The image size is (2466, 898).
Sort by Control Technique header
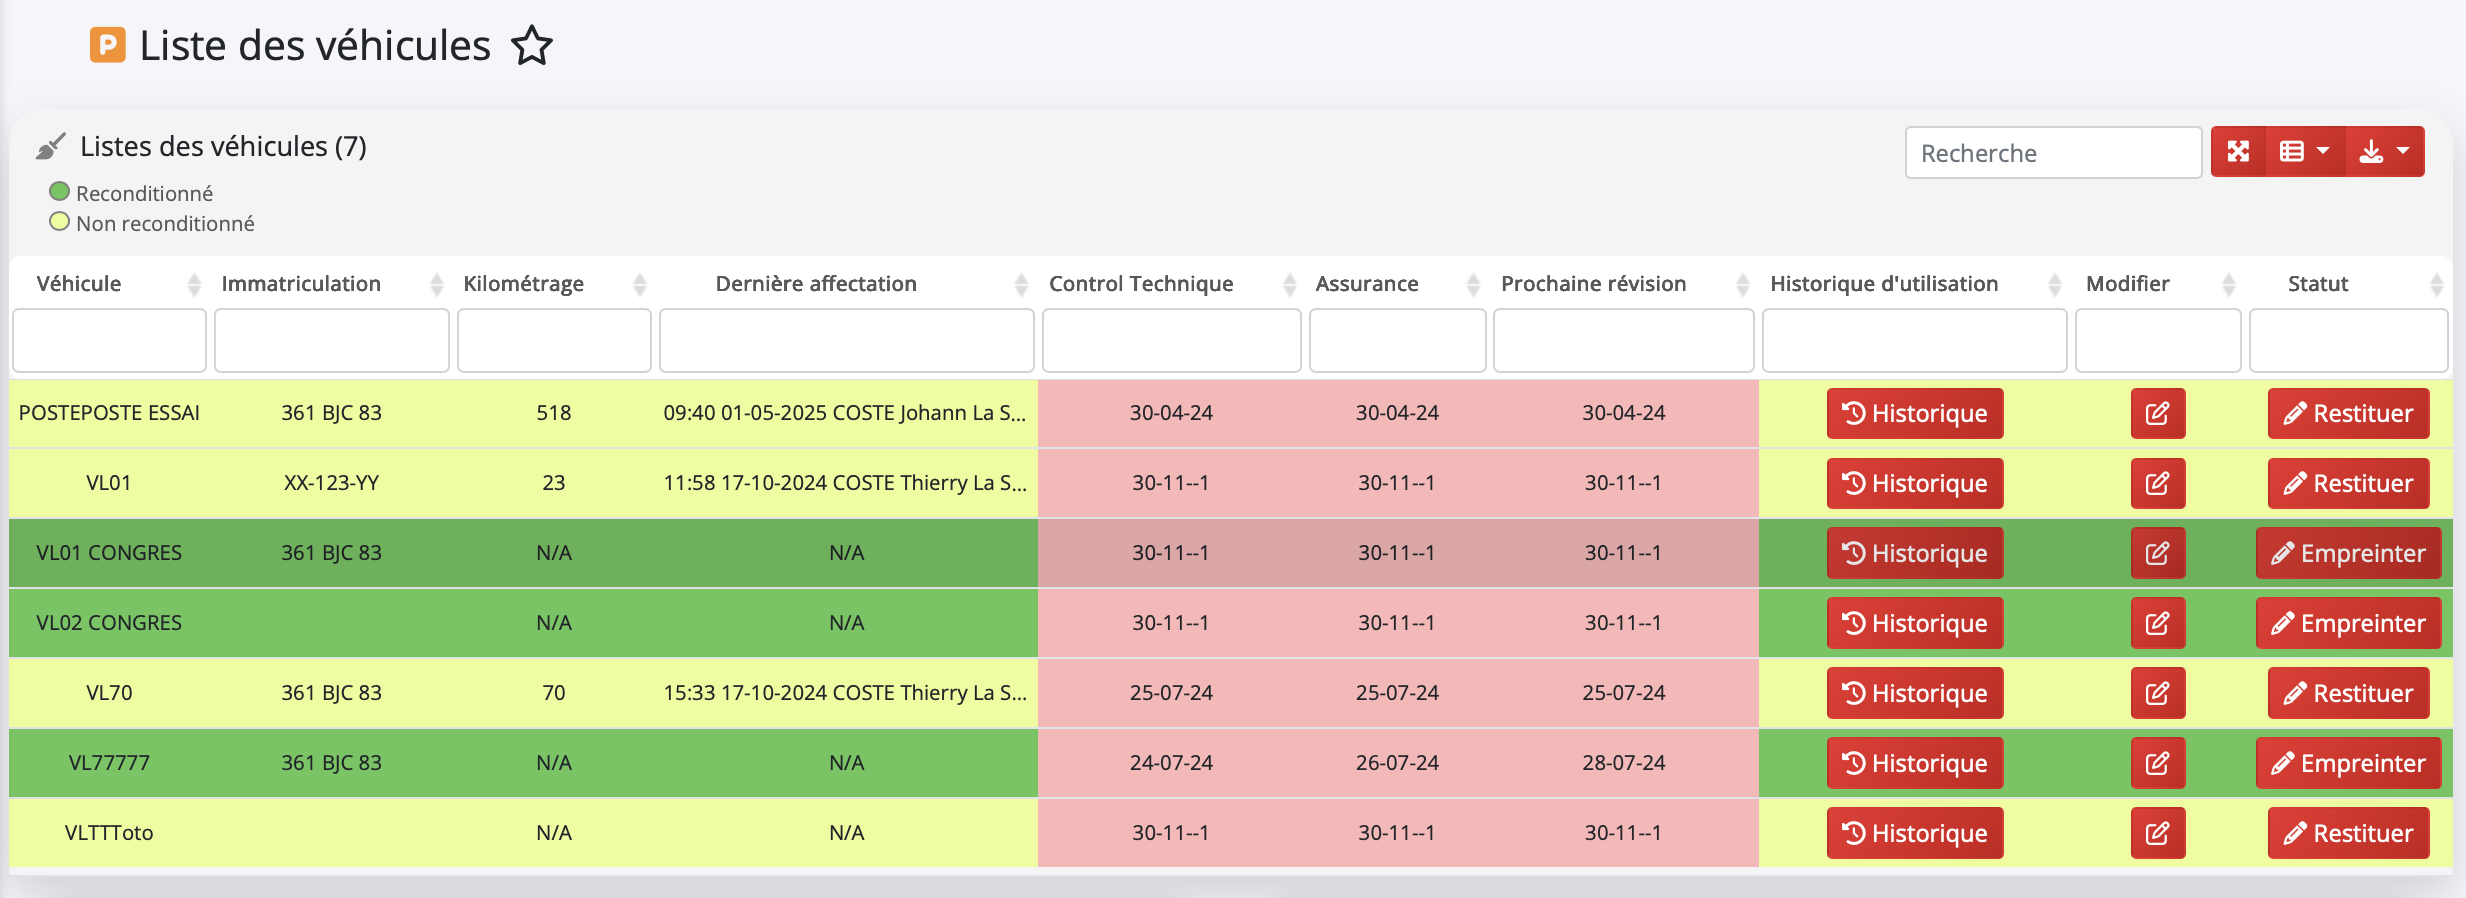1141,284
